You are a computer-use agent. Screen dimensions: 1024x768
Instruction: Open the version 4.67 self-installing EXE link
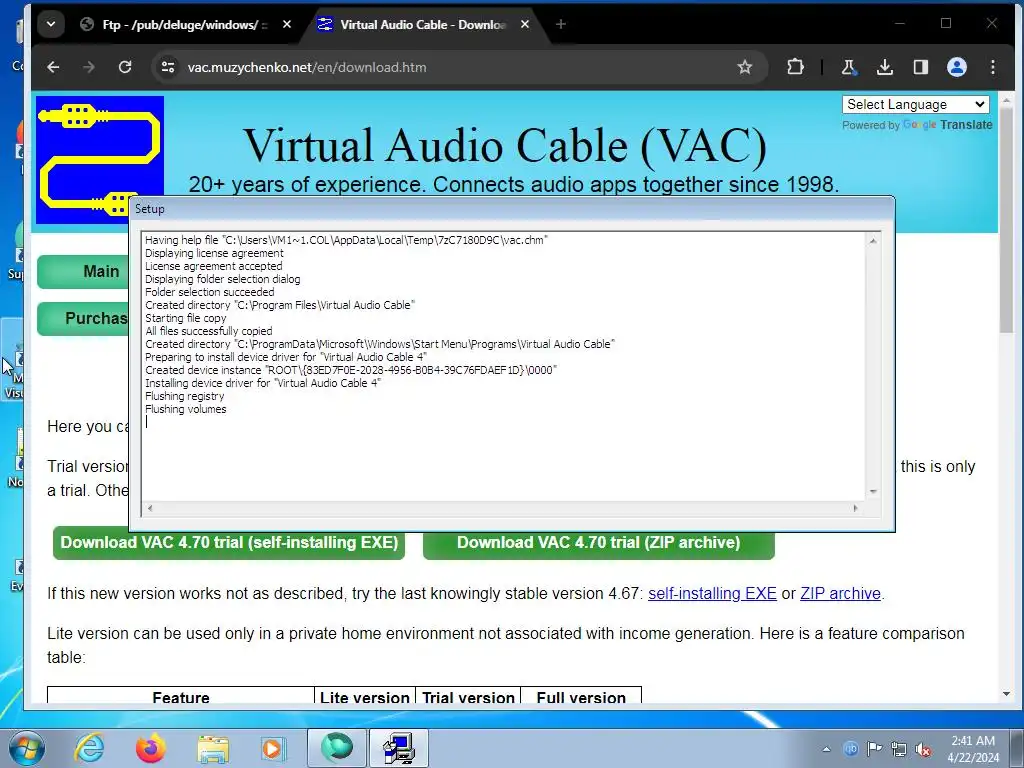pyautogui.click(x=712, y=594)
